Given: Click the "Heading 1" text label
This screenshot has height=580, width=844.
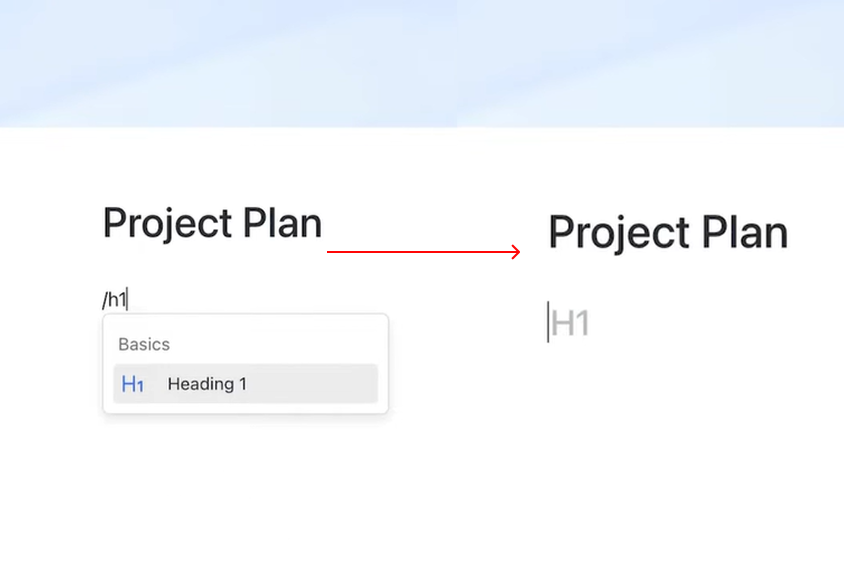Looking at the screenshot, I should [x=207, y=384].
